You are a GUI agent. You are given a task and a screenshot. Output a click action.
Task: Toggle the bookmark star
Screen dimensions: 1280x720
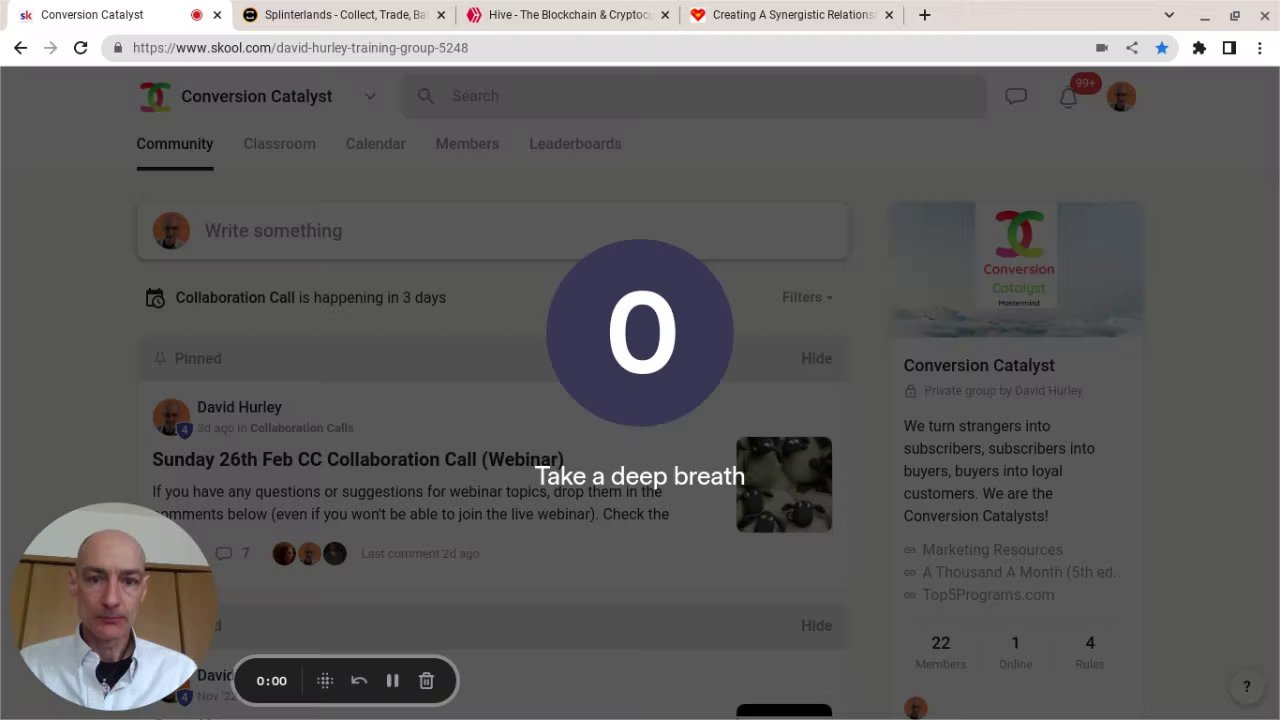click(1161, 47)
